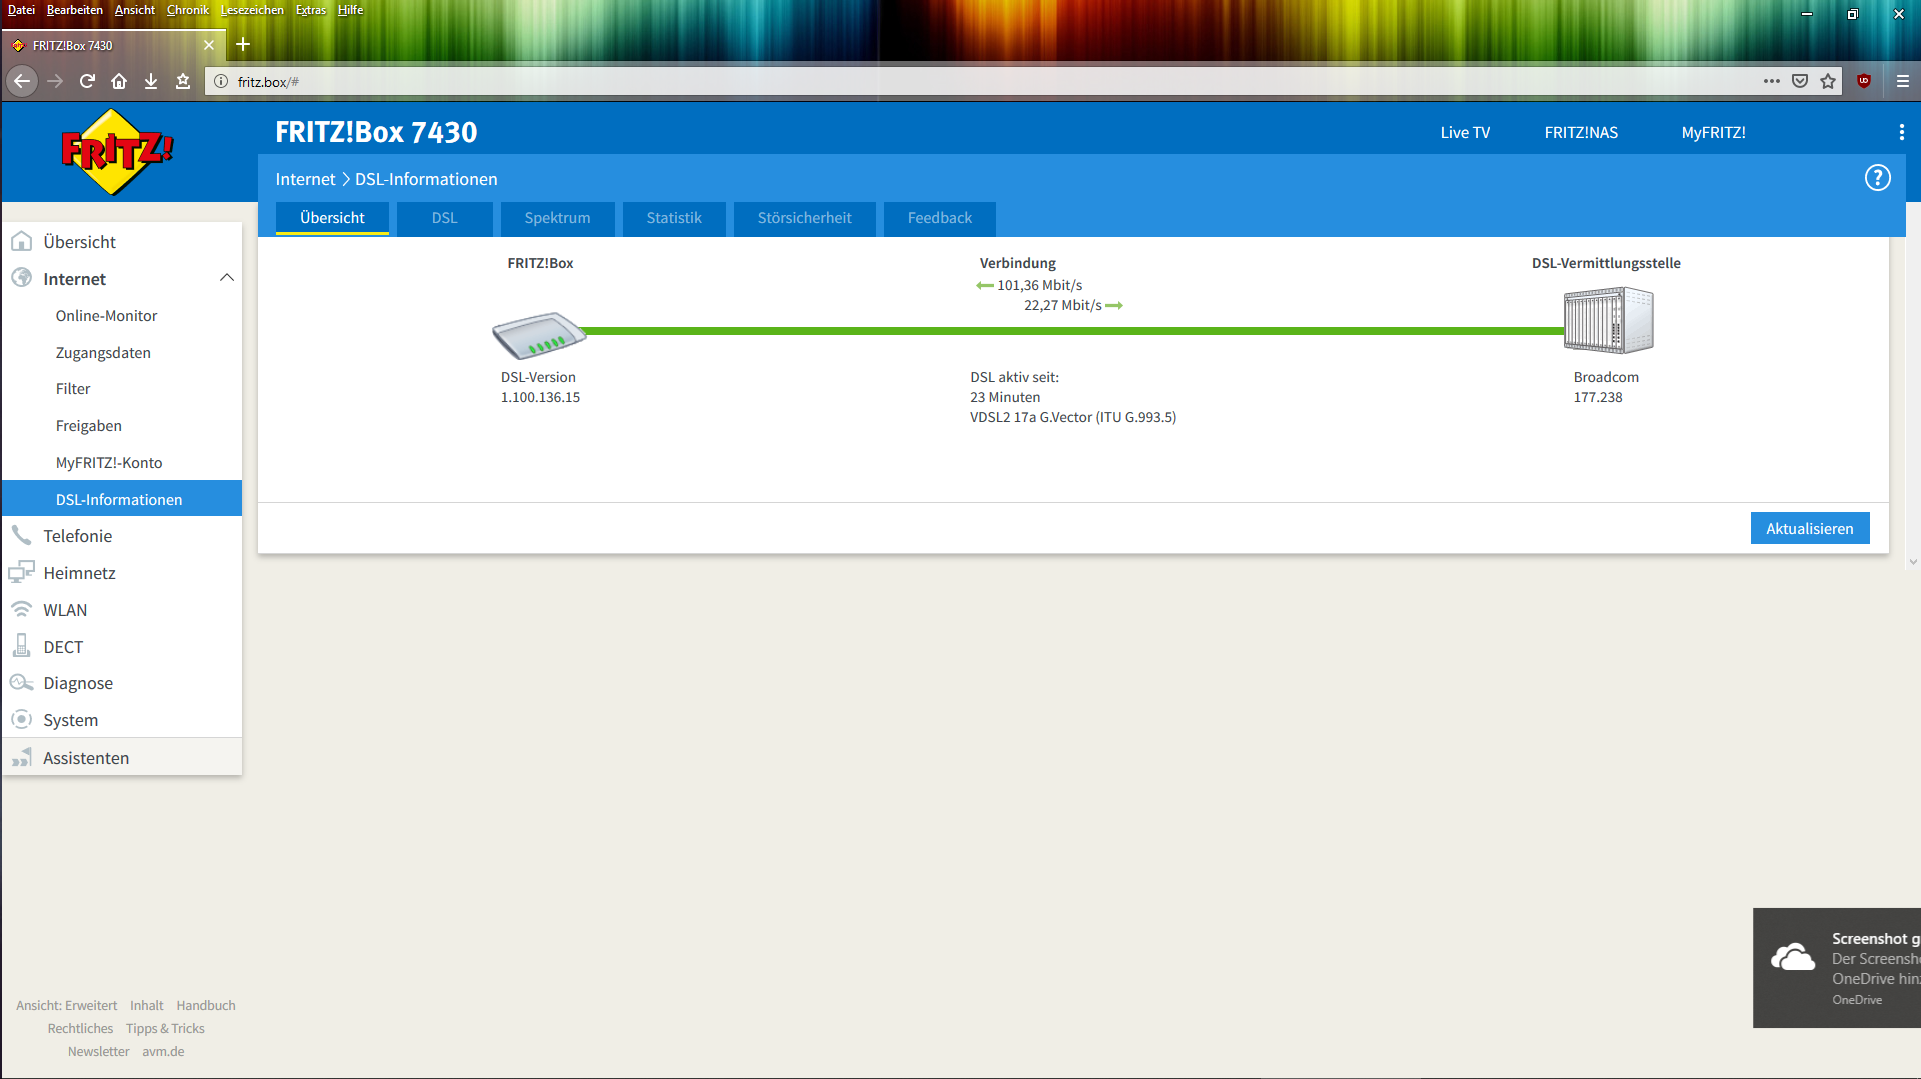This screenshot has height=1079, width=1921.
Task: Click the OneDrive cloud notification icon
Action: point(1793,957)
